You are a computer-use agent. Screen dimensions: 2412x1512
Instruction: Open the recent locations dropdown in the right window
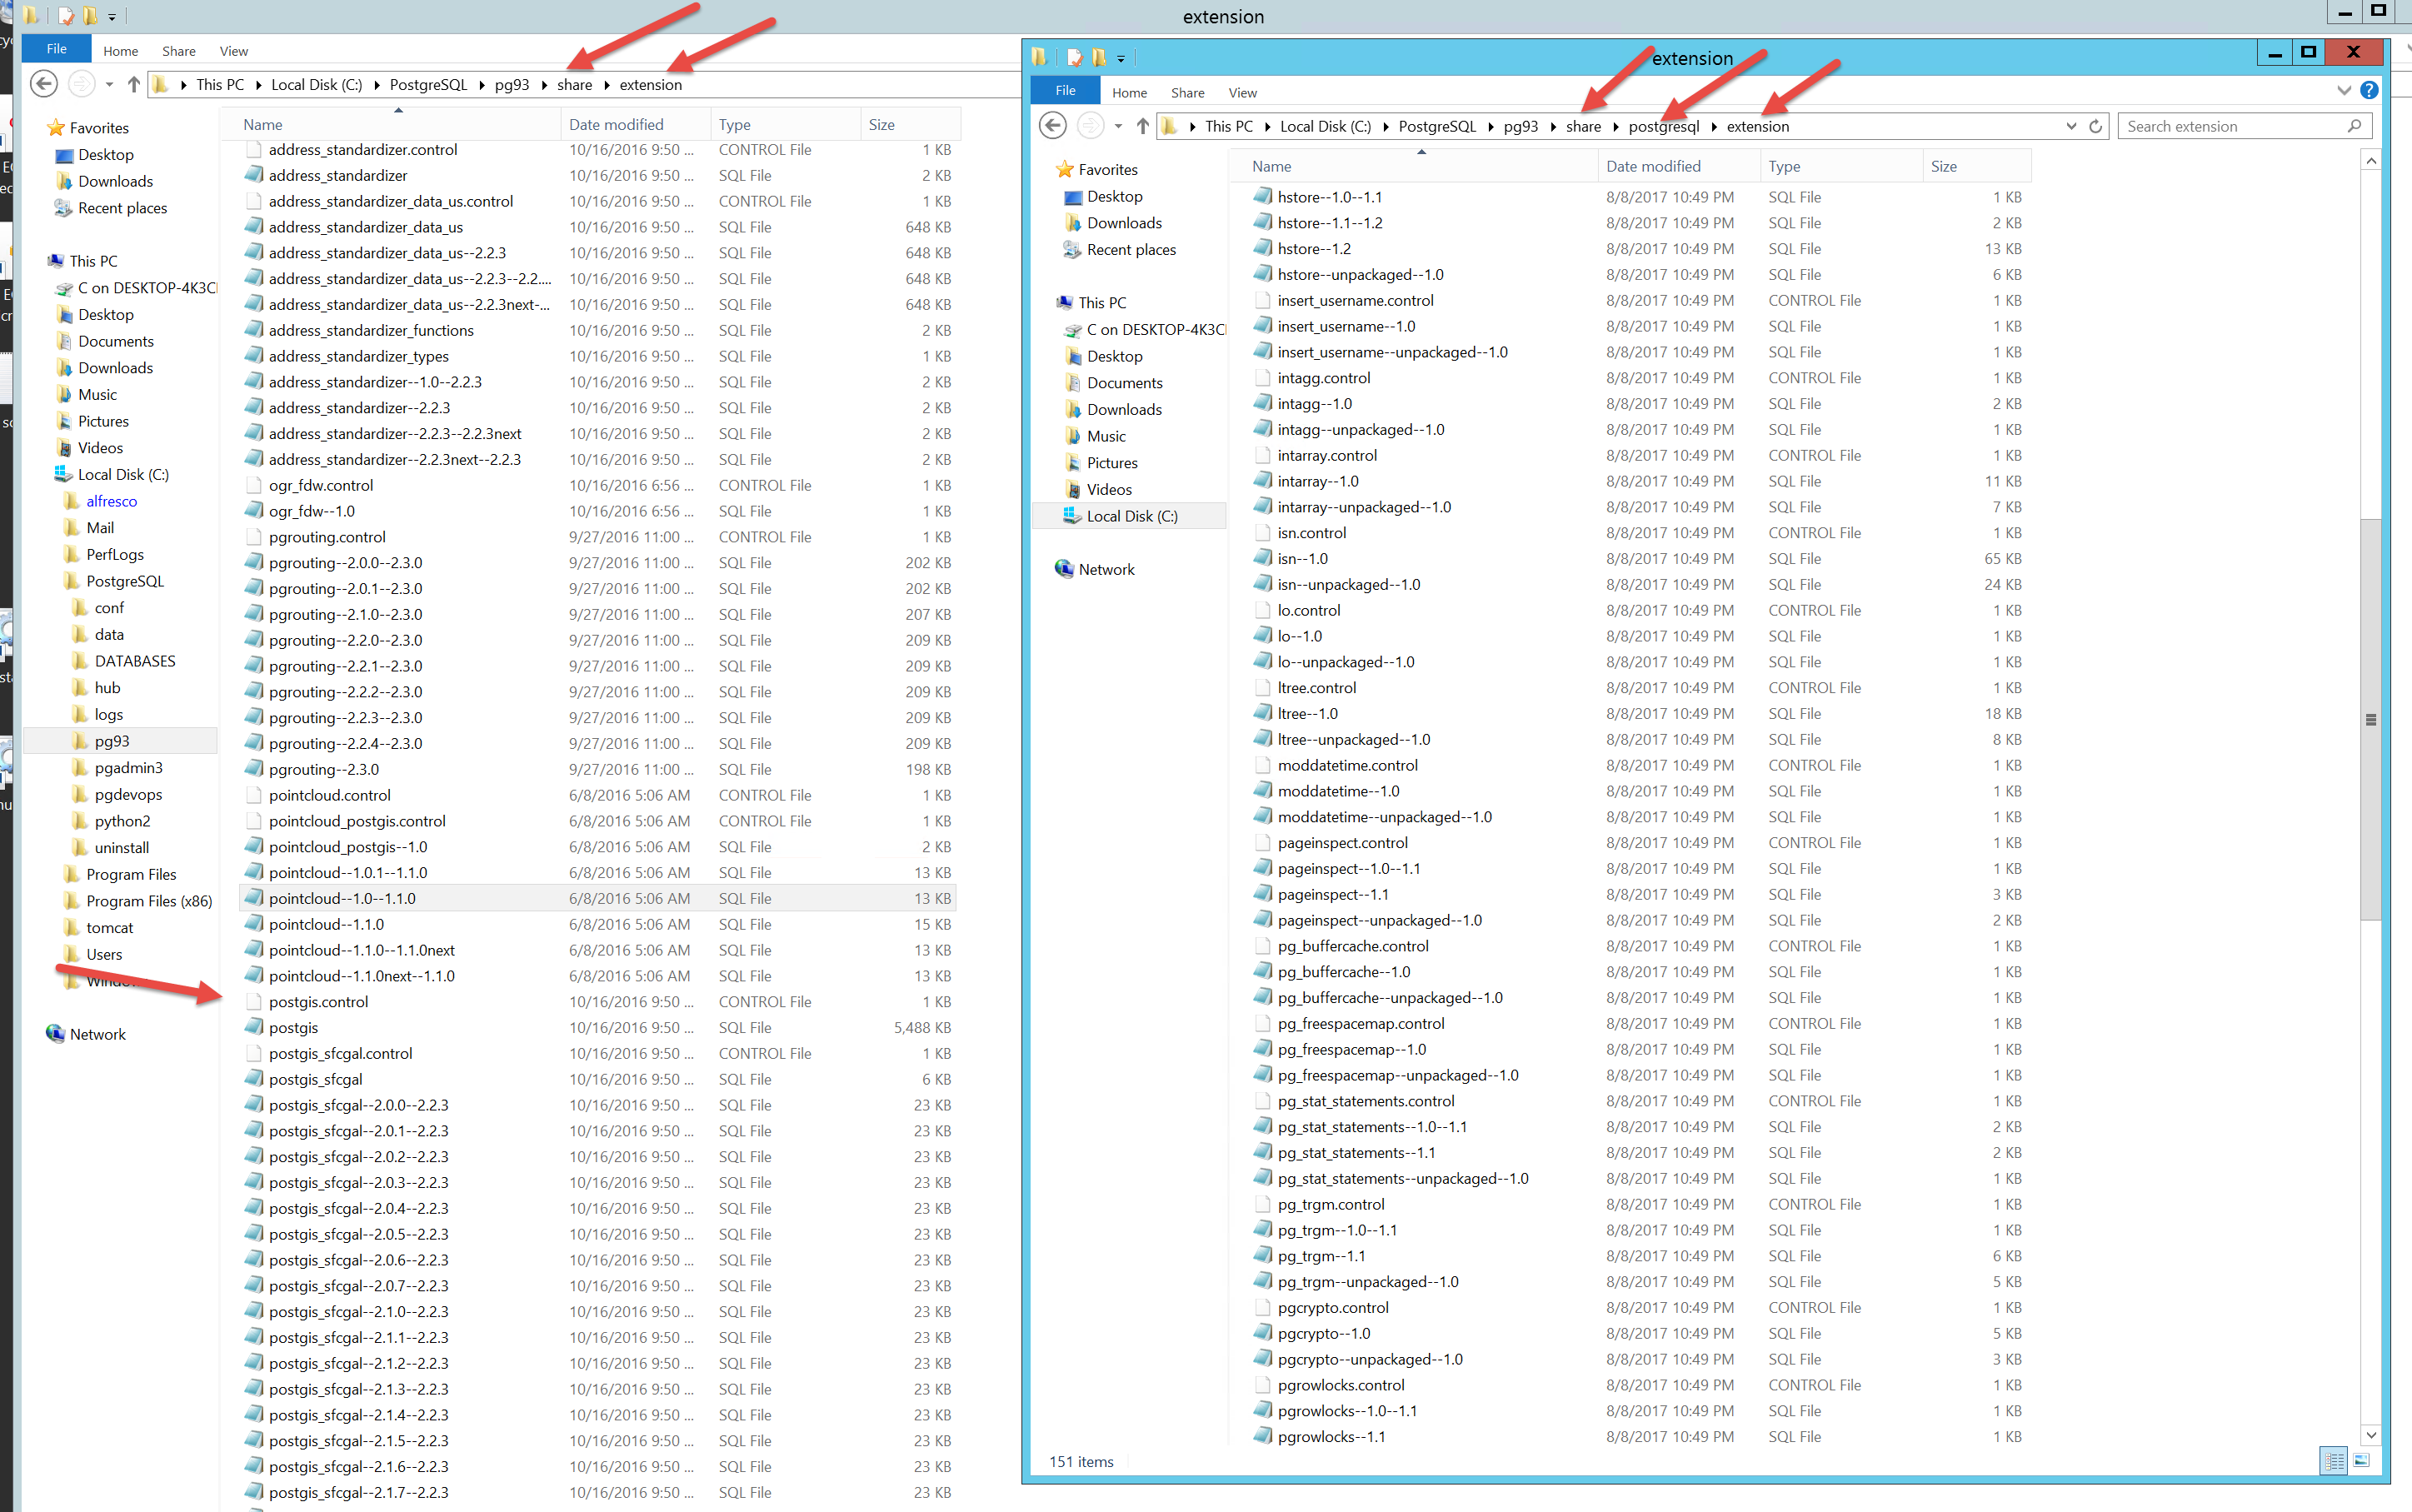click(1118, 126)
